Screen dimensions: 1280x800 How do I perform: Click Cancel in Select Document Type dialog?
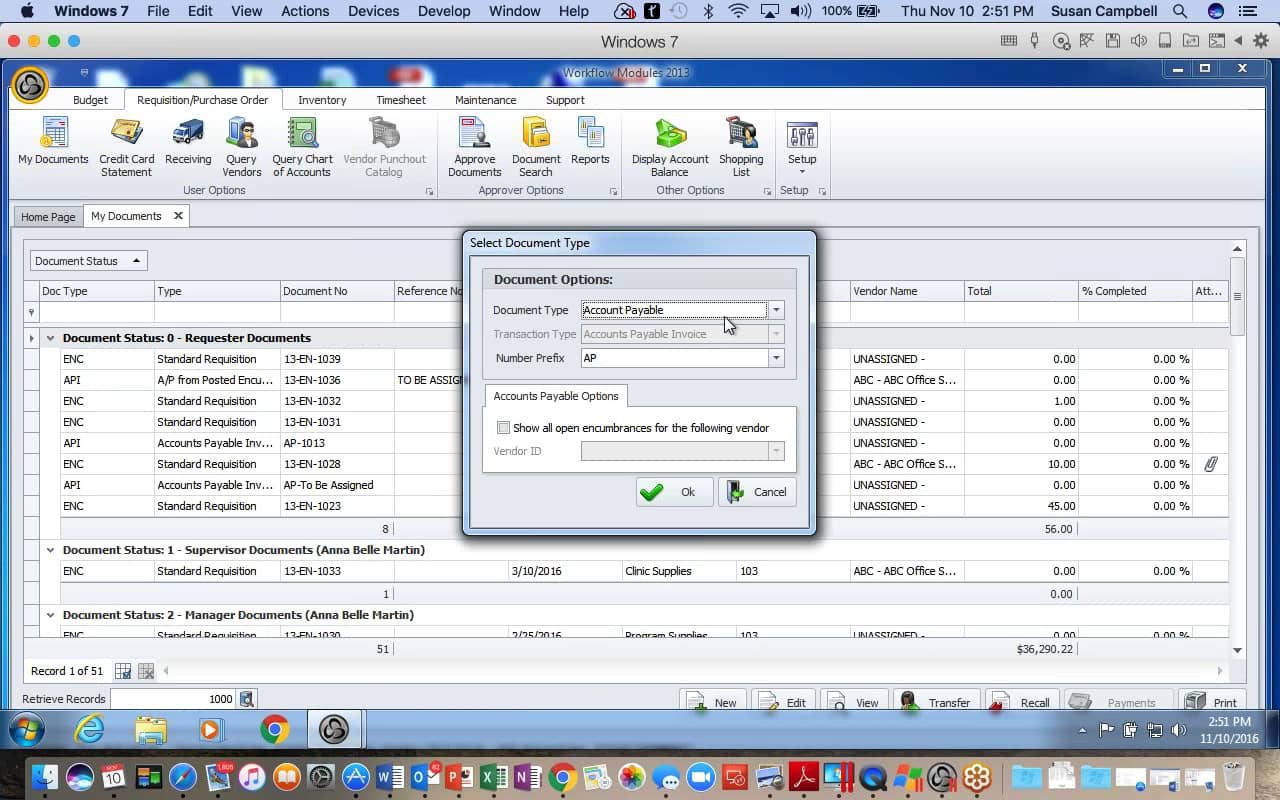pos(757,492)
